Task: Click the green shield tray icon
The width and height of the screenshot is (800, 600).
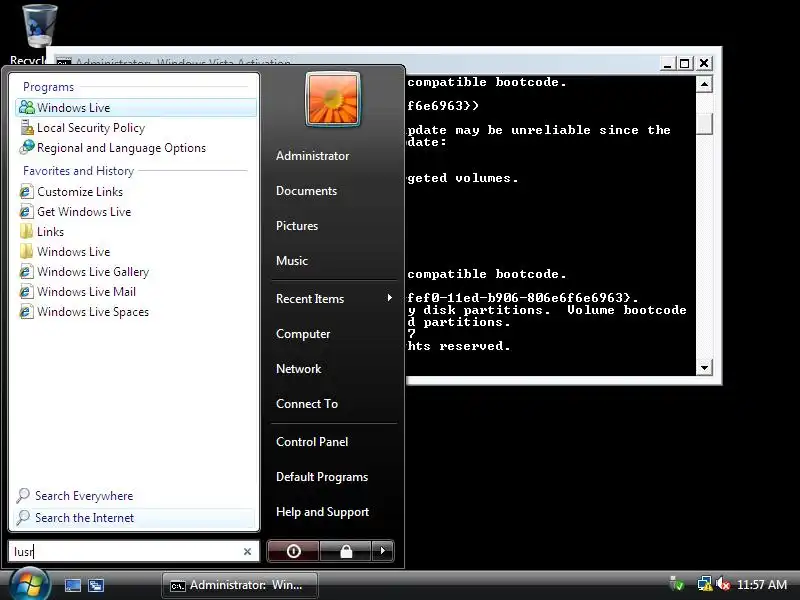Action: tap(677, 584)
